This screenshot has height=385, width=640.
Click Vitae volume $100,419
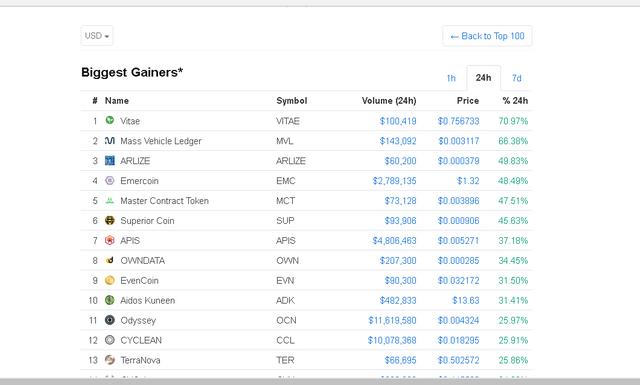pyautogui.click(x=398, y=121)
